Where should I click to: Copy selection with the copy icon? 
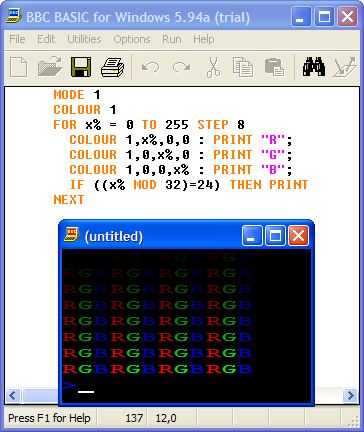[x=243, y=67]
